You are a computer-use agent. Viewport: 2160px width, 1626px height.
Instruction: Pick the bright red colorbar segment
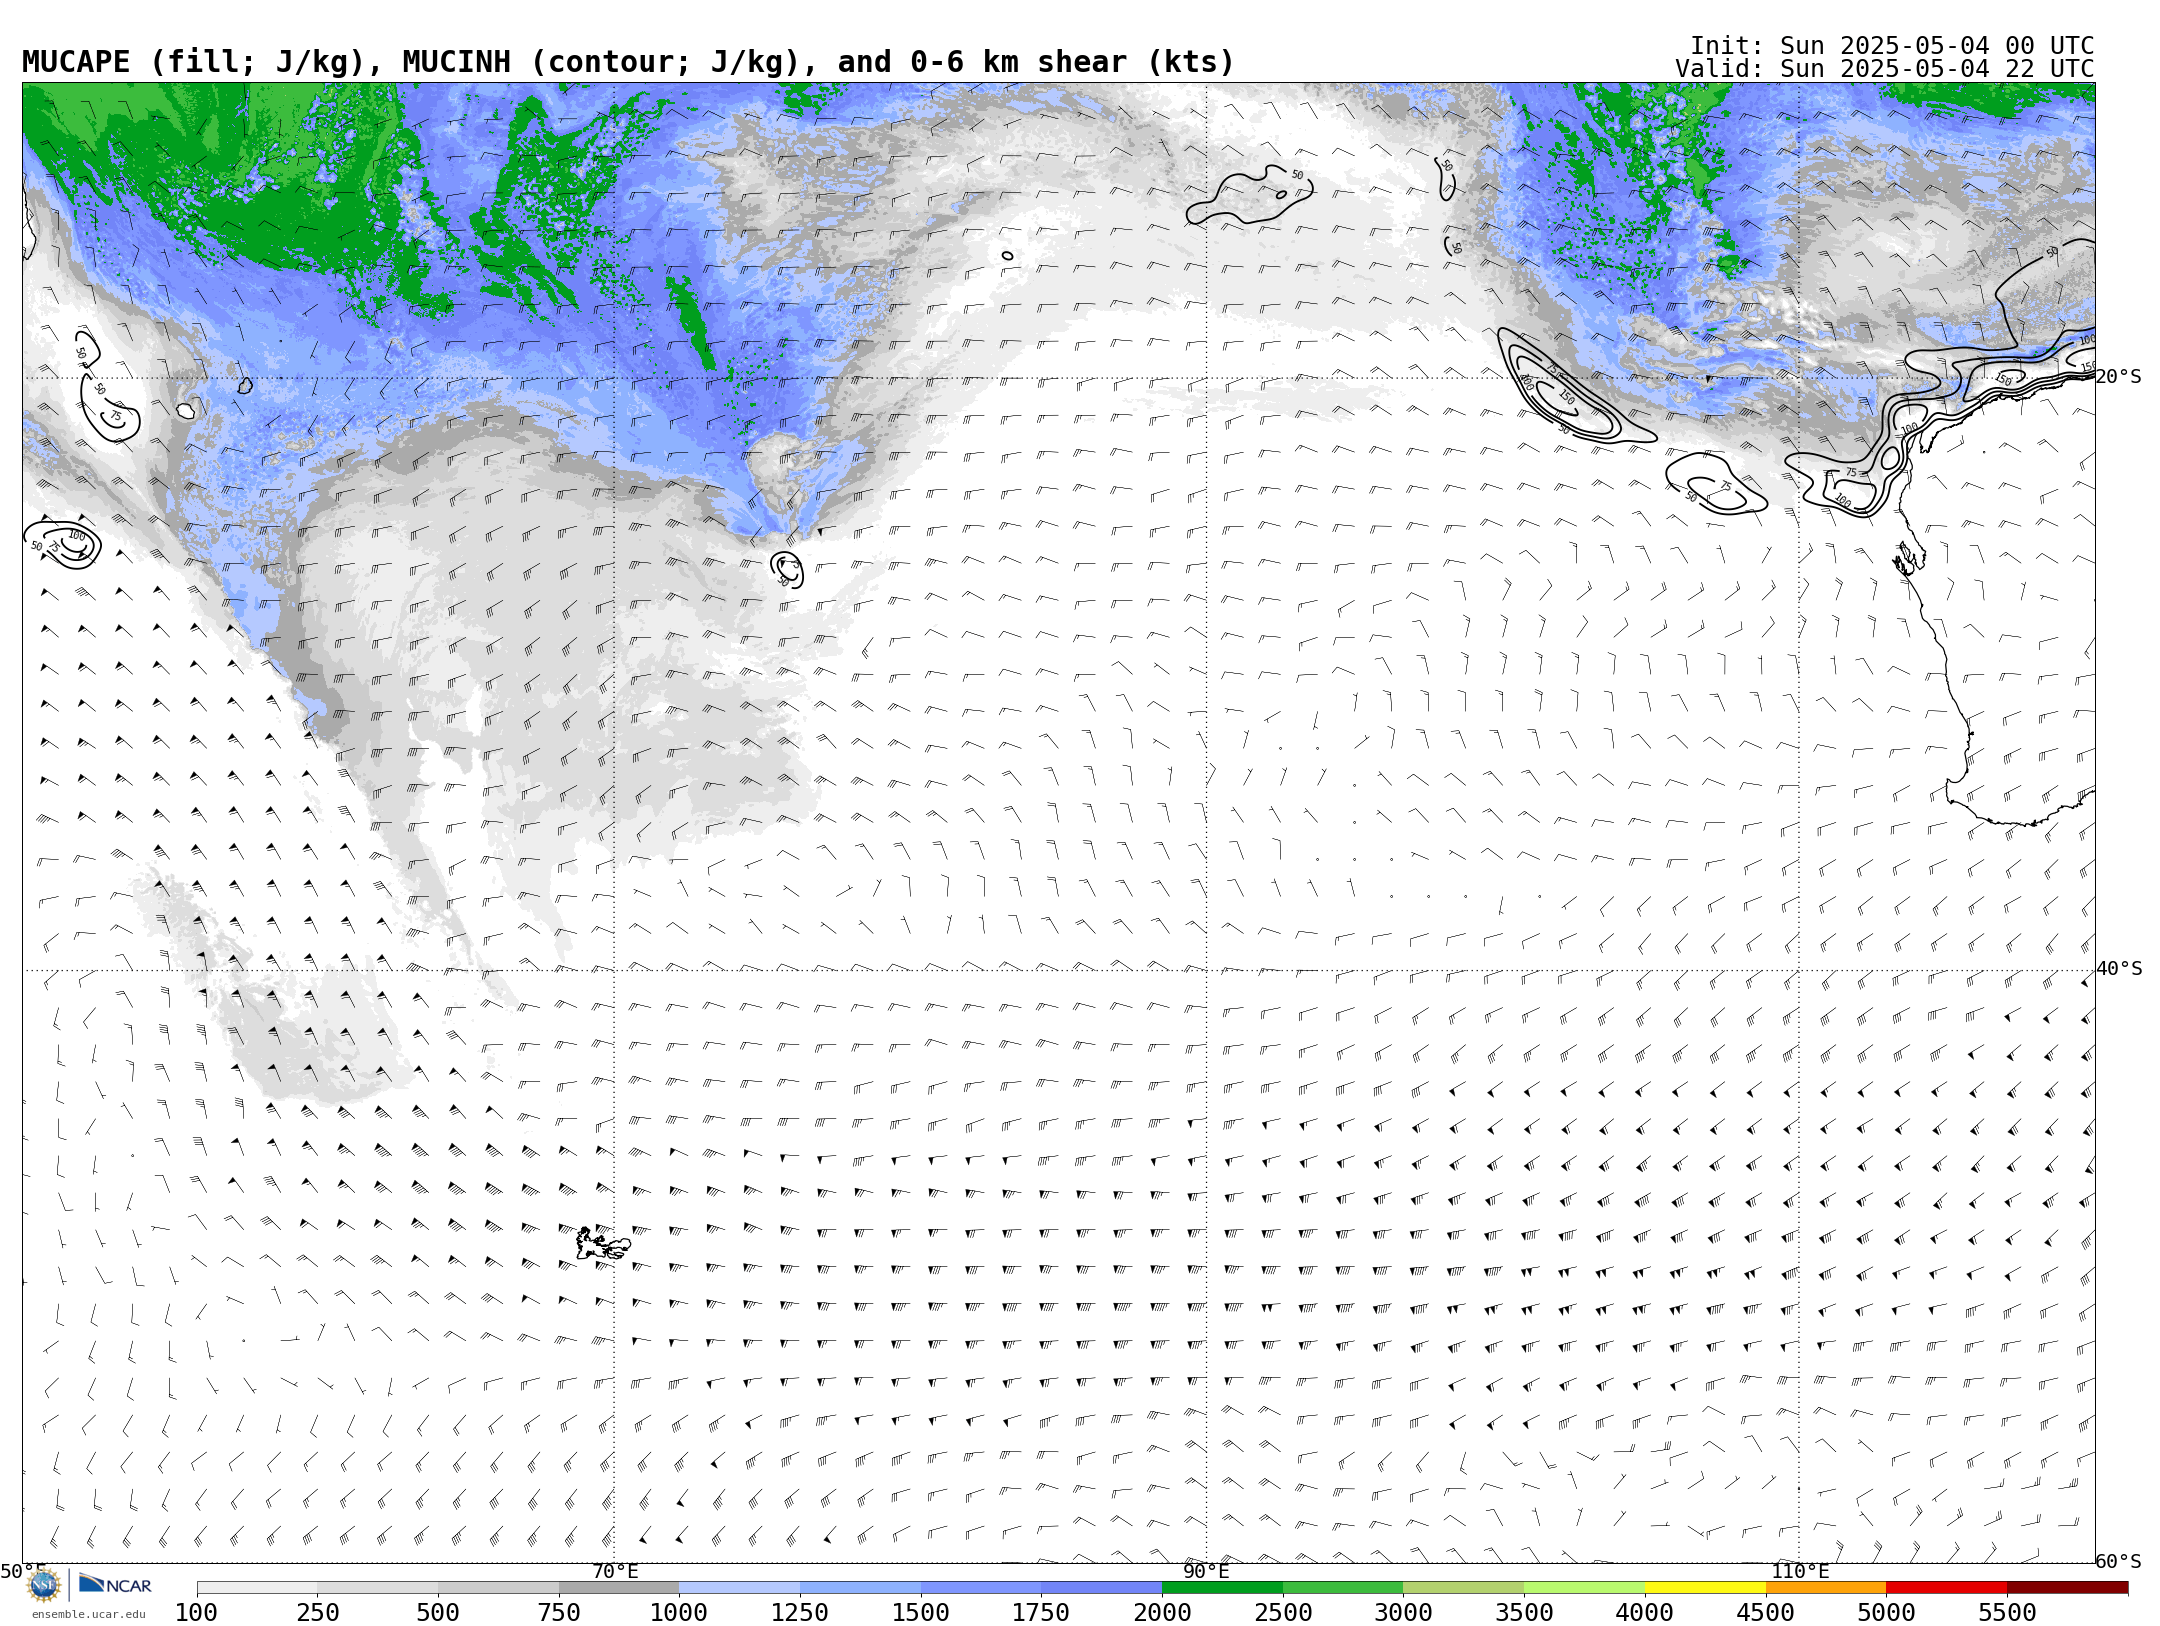[x=1947, y=1588]
